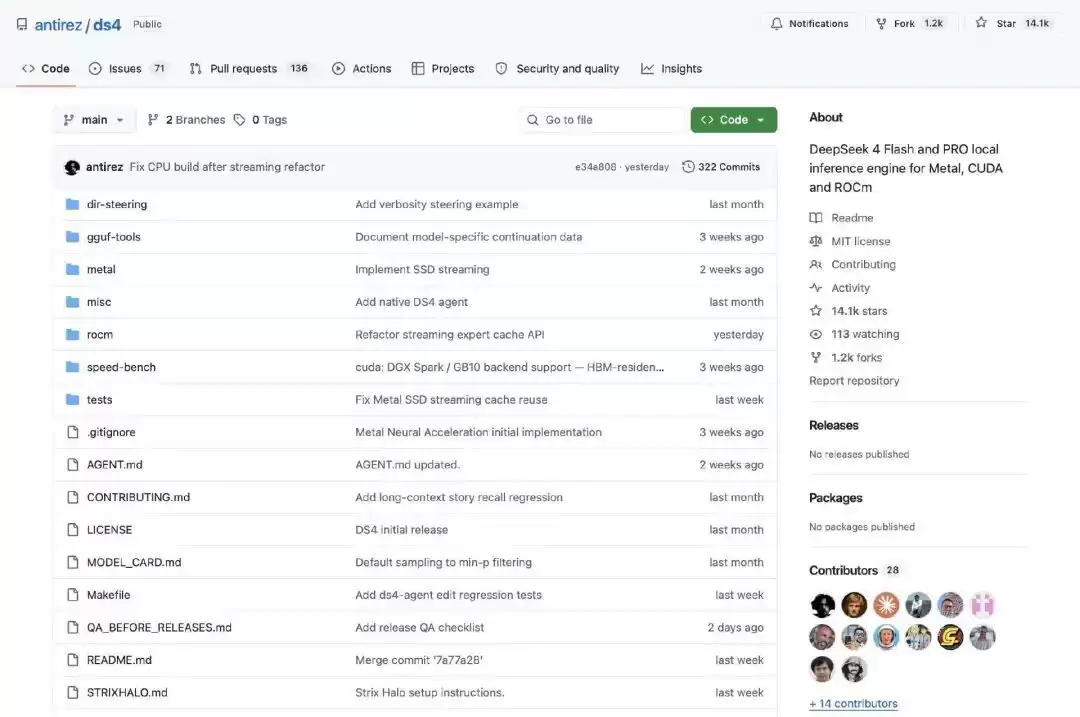1080x717 pixels.
Task: Expand the main branch dropdown
Action: pos(94,120)
